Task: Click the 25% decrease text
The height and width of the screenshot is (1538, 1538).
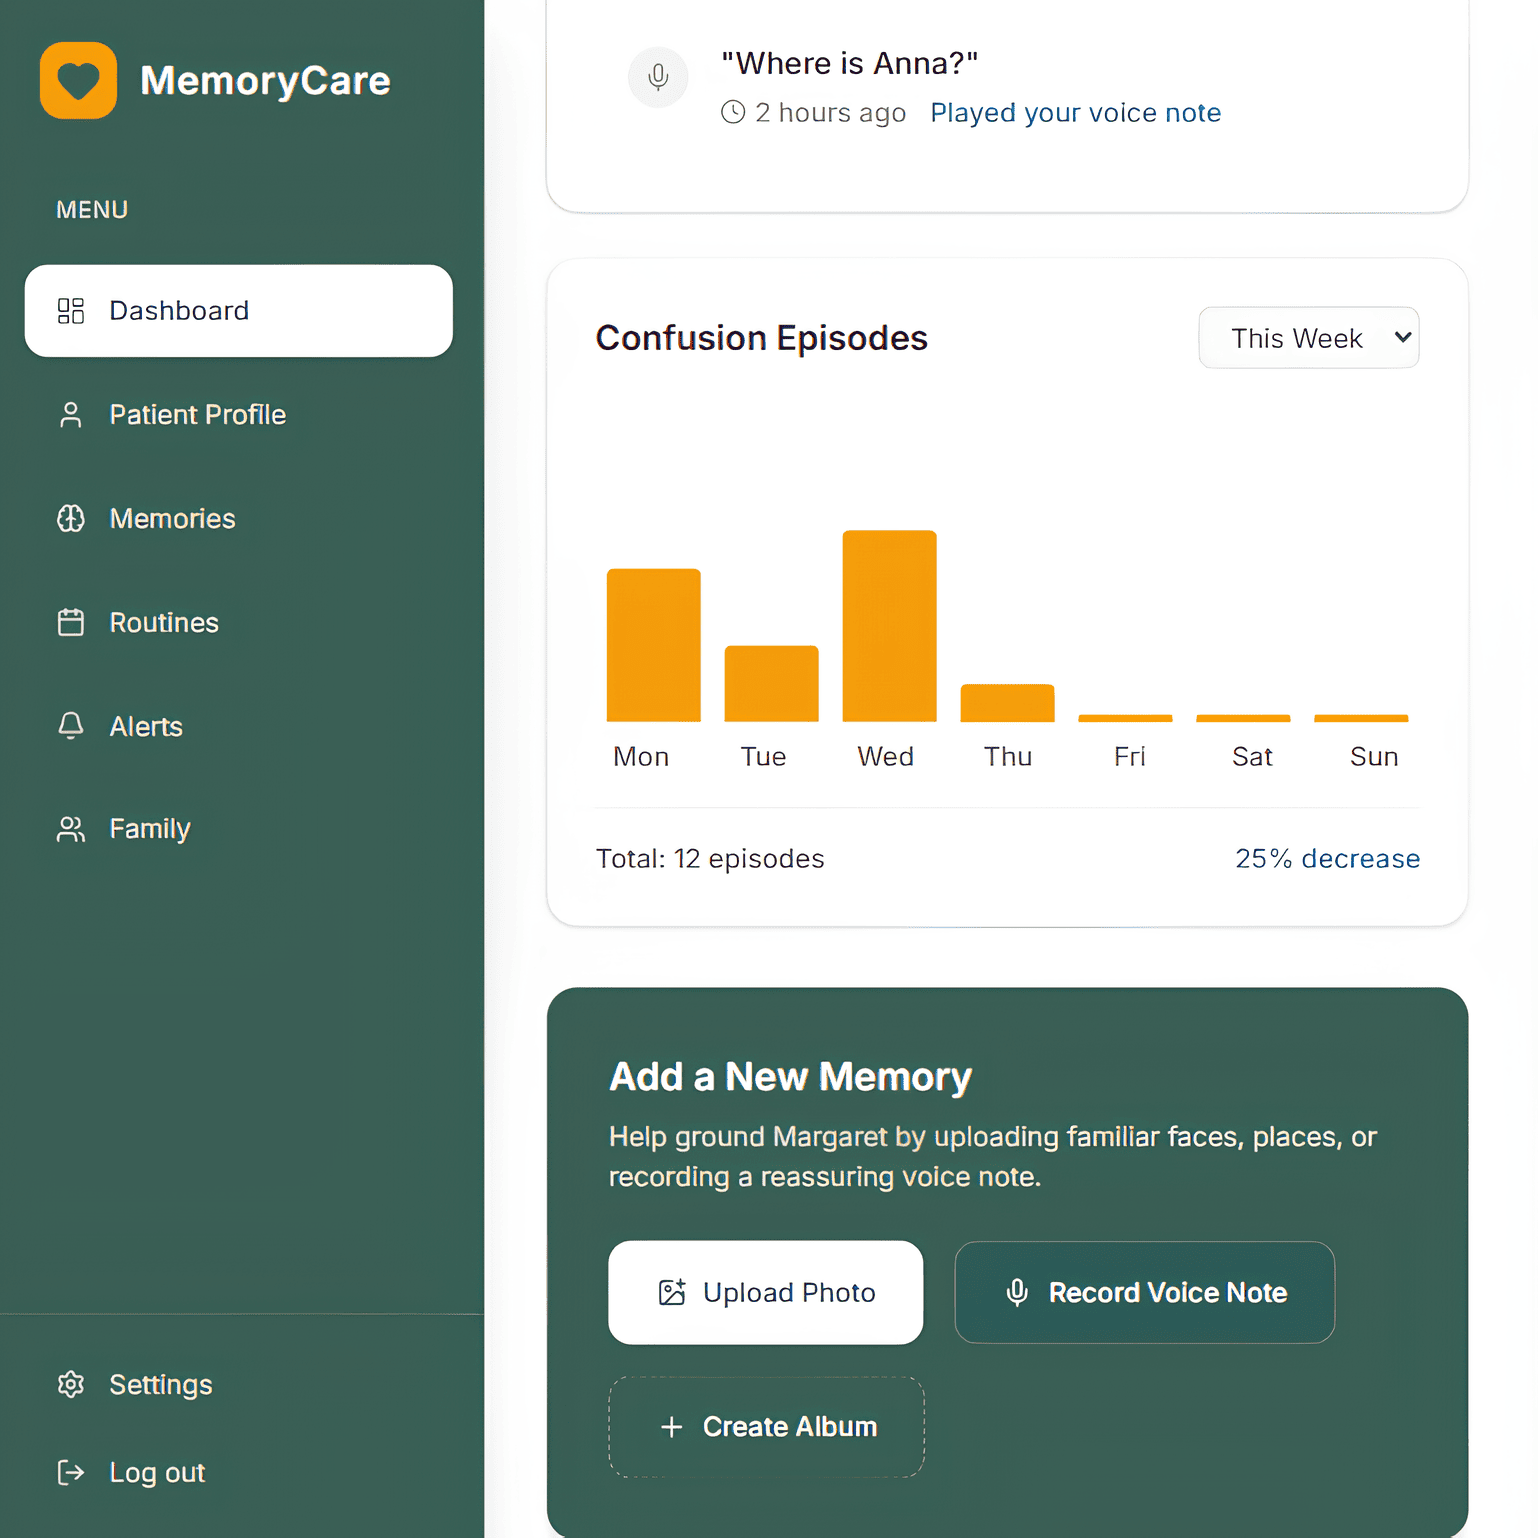Action: click(1327, 859)
